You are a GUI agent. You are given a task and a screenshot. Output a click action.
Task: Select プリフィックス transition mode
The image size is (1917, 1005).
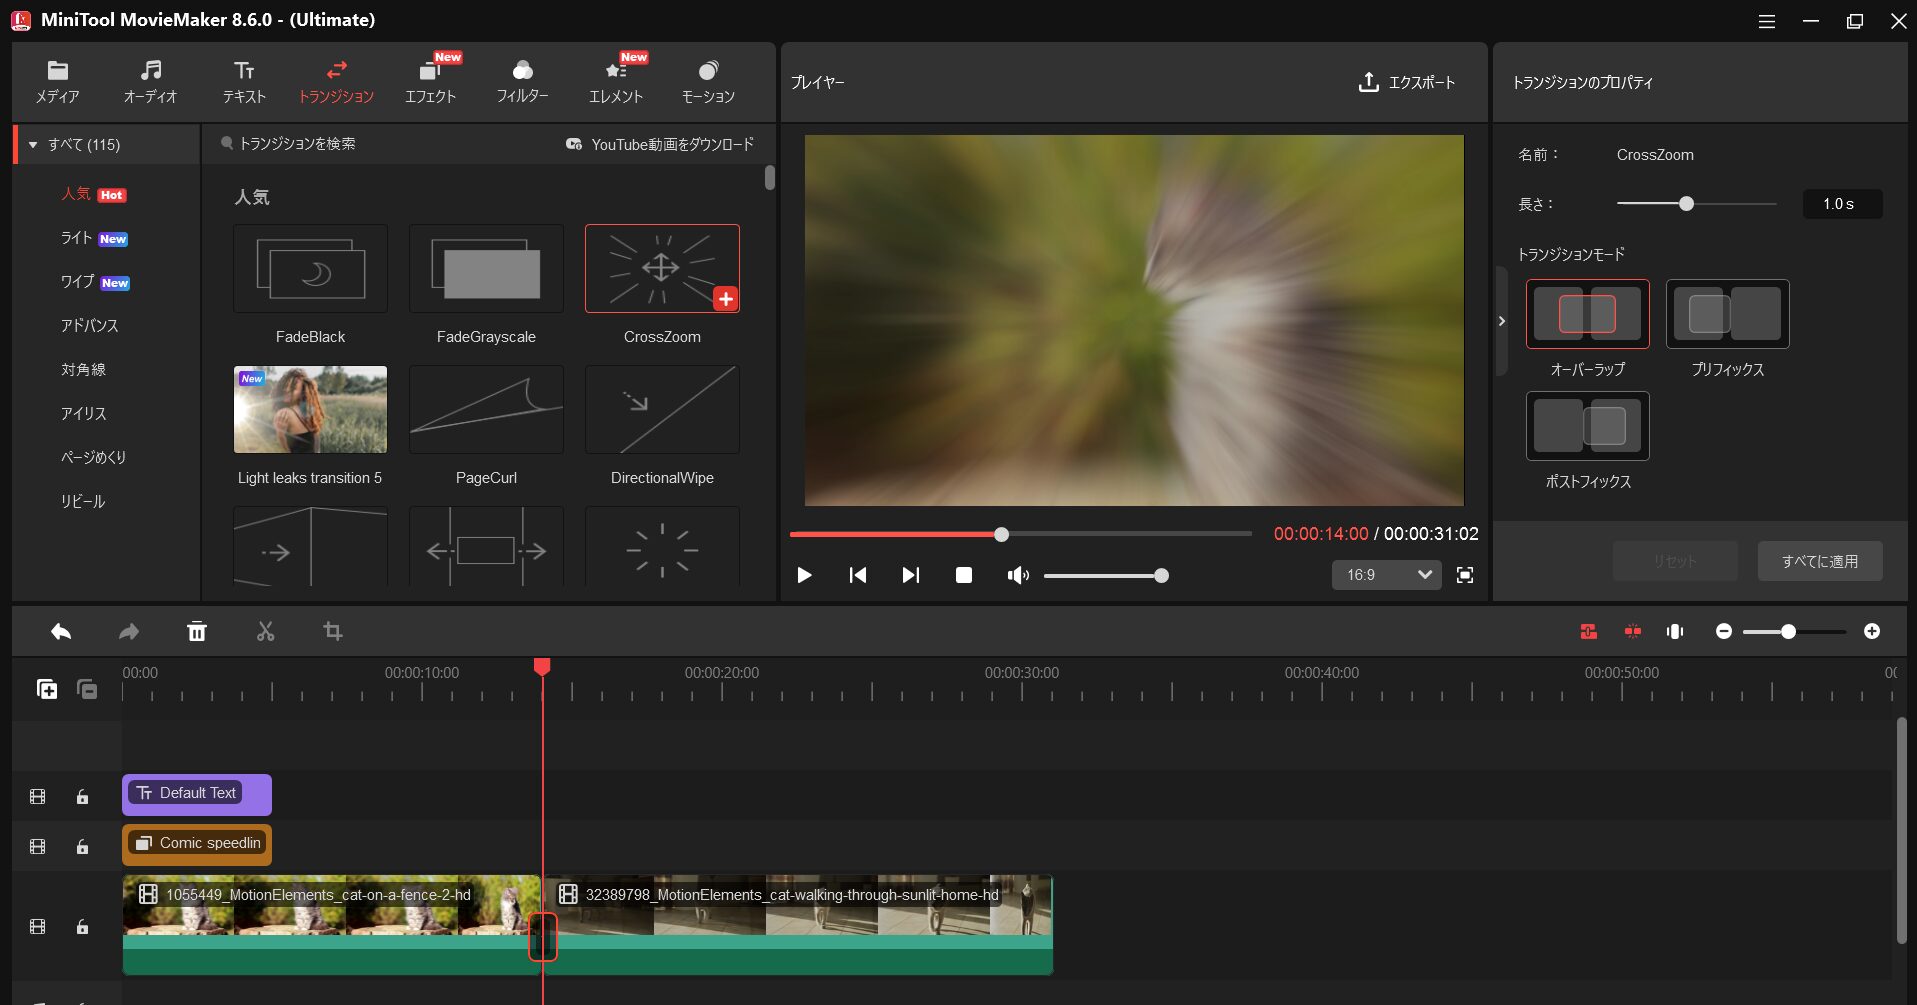click(1728, 314)
